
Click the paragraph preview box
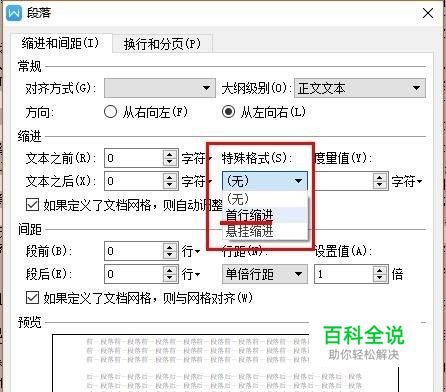225,363
